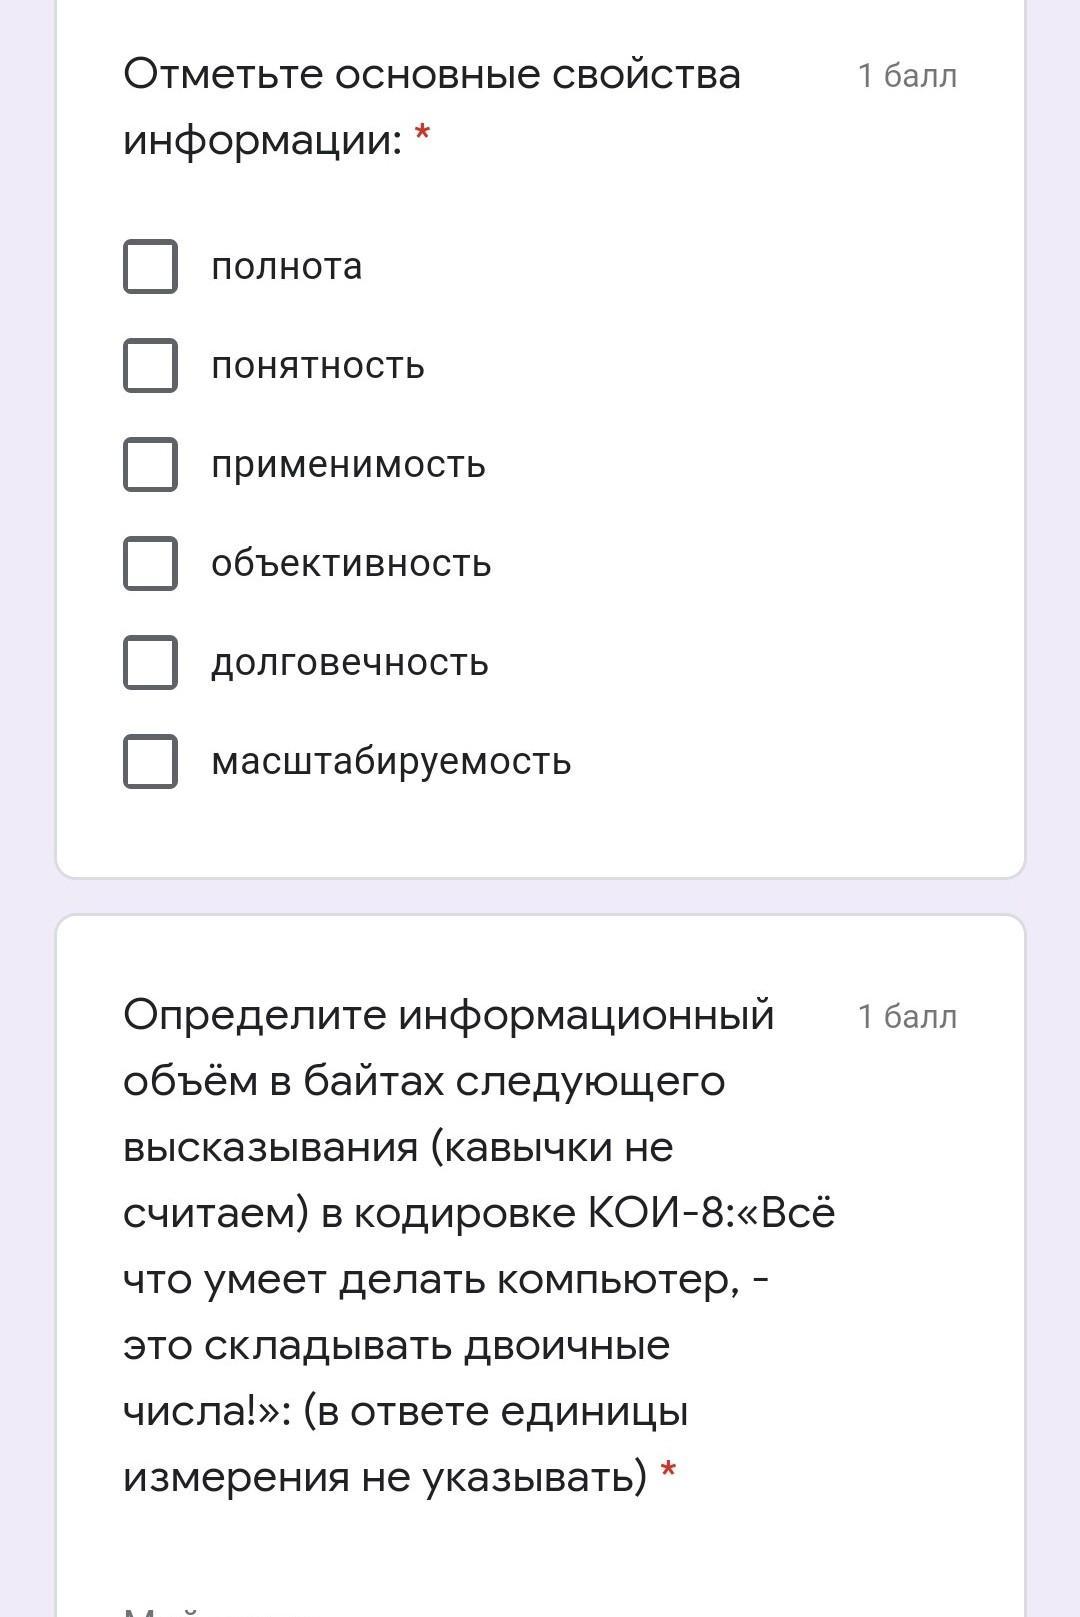Click the 'объективность' option label text
This screenshot has width=1080, height=1617.
[351, 564]
